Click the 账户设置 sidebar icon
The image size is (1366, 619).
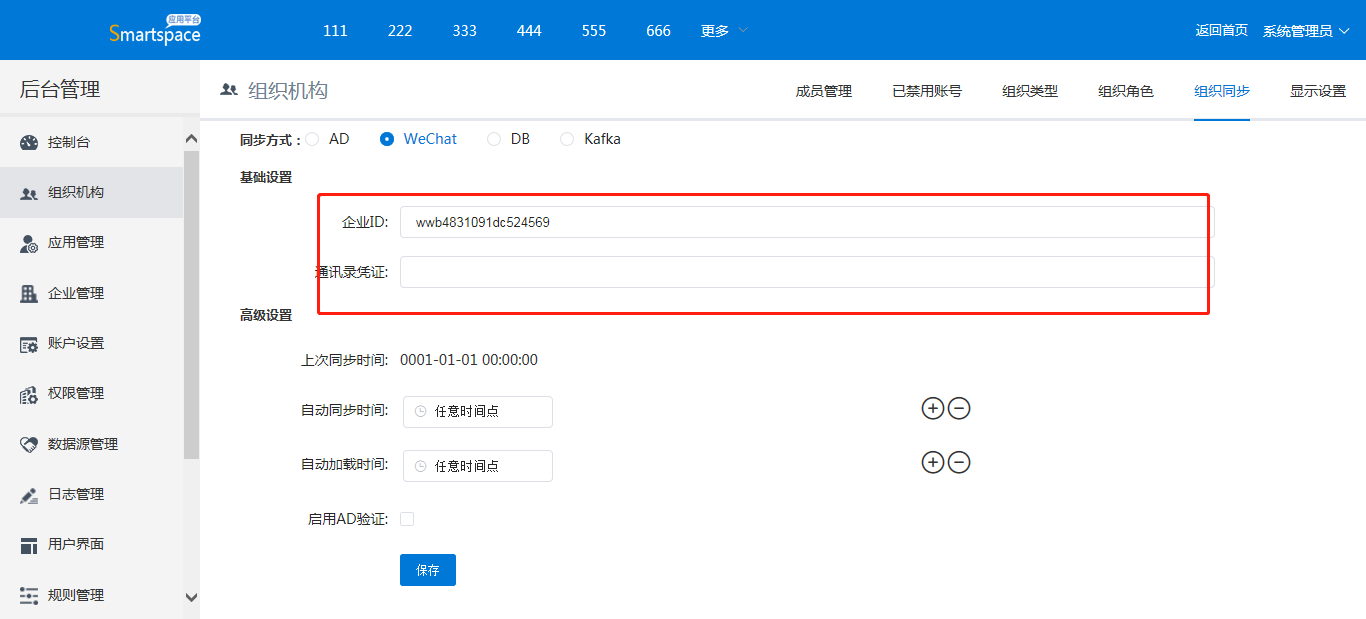tap(29, 344)
